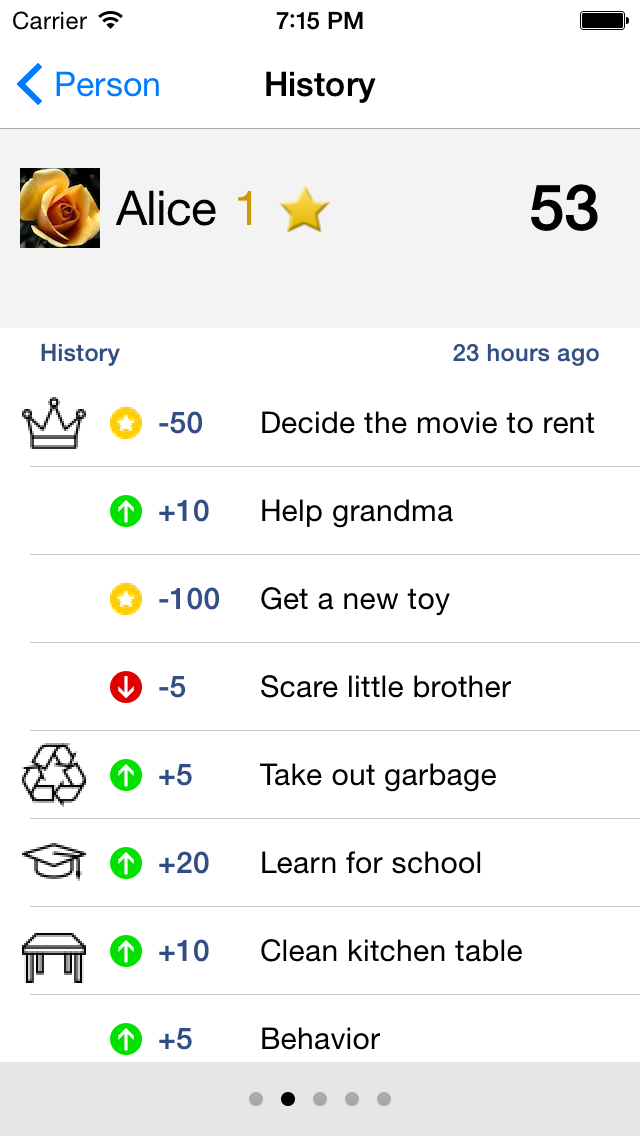Open the 'Behavior' history row
The image size is (640, 1136).
coord(320,1039)
